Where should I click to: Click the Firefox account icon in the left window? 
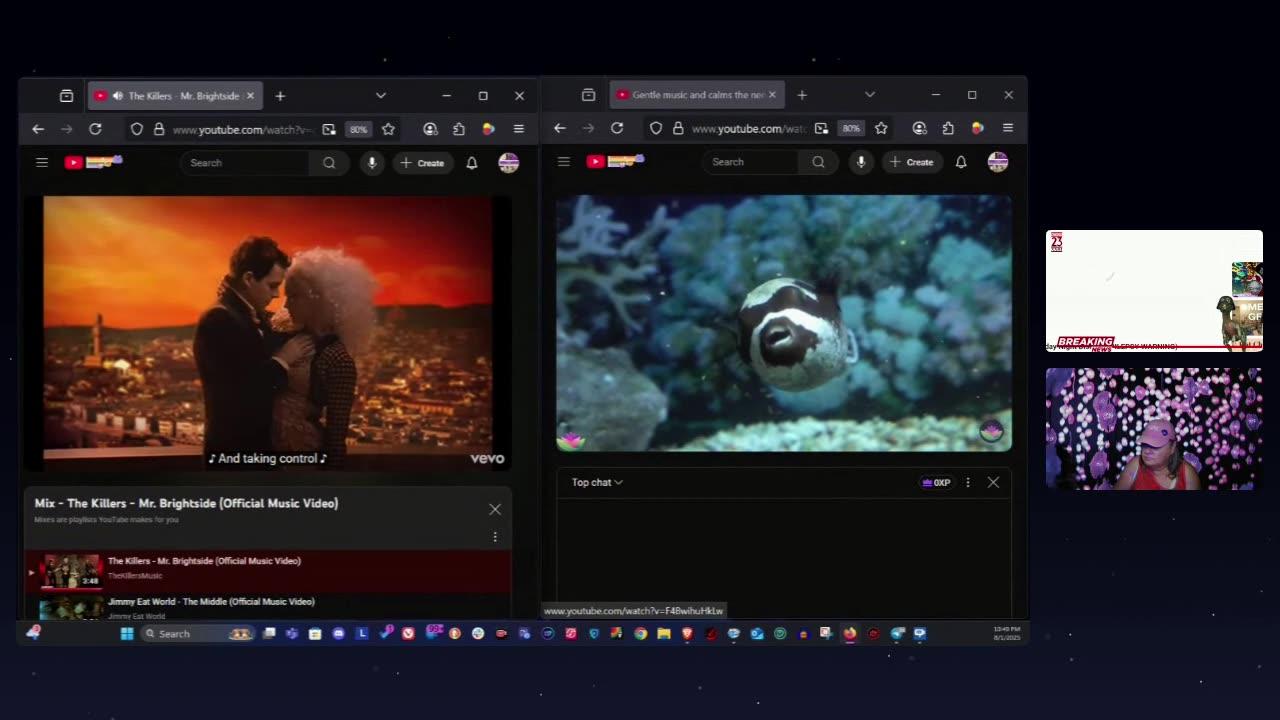click(430, 129)
